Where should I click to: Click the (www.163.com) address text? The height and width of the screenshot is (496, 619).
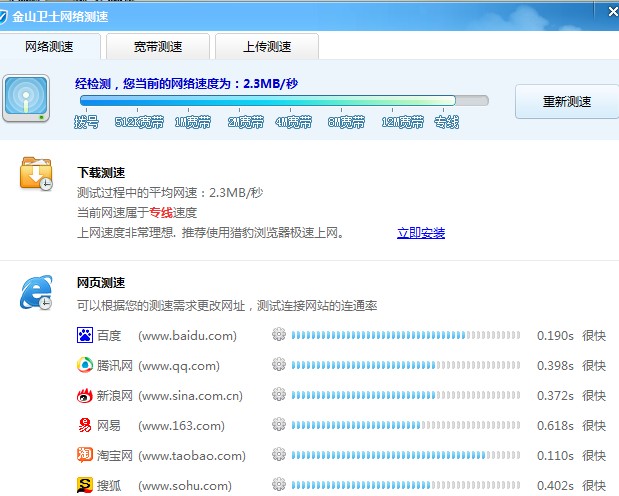(x=182, y=426)
